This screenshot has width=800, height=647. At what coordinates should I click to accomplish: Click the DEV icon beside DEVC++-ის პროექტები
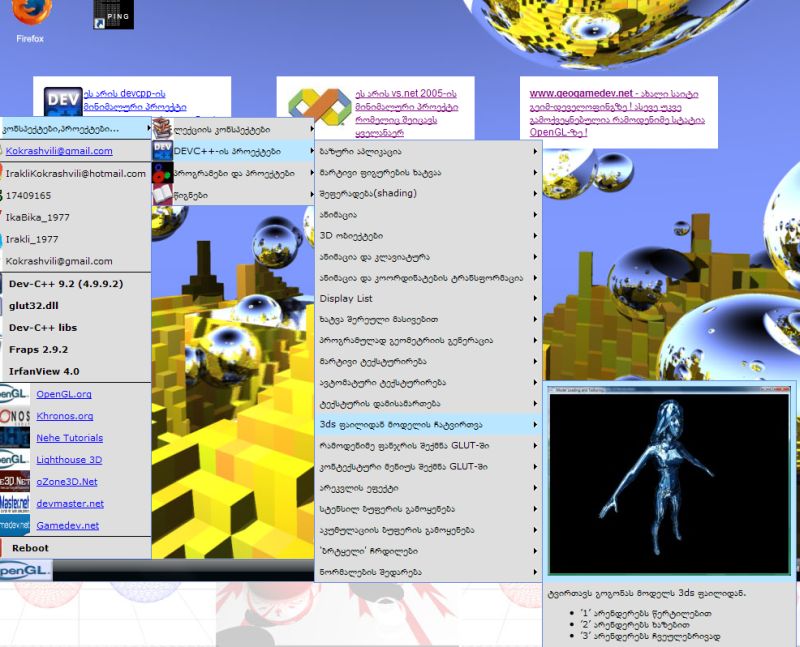tap(162, 151)
